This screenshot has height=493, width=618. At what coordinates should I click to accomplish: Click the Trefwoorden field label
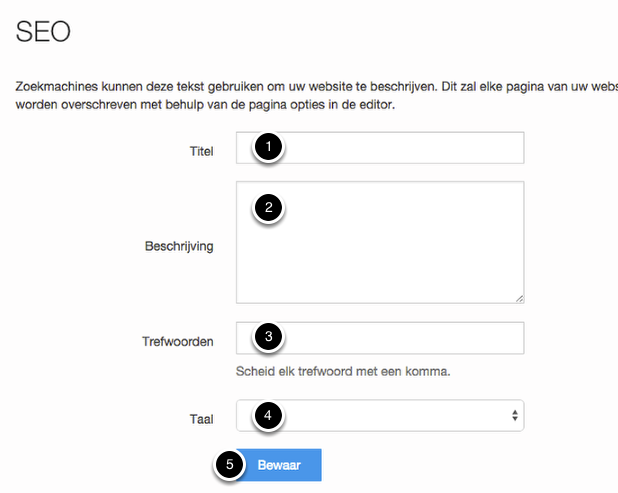179,341
